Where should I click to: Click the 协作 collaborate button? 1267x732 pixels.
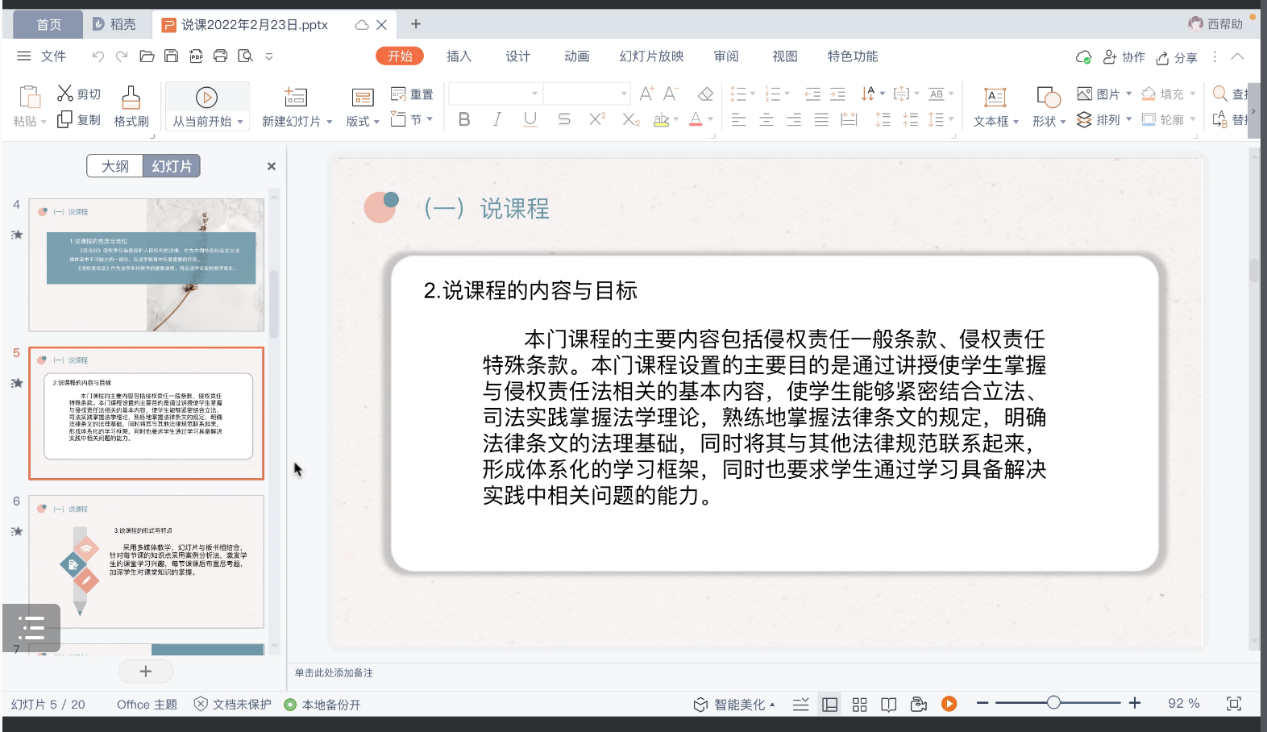1124,57
